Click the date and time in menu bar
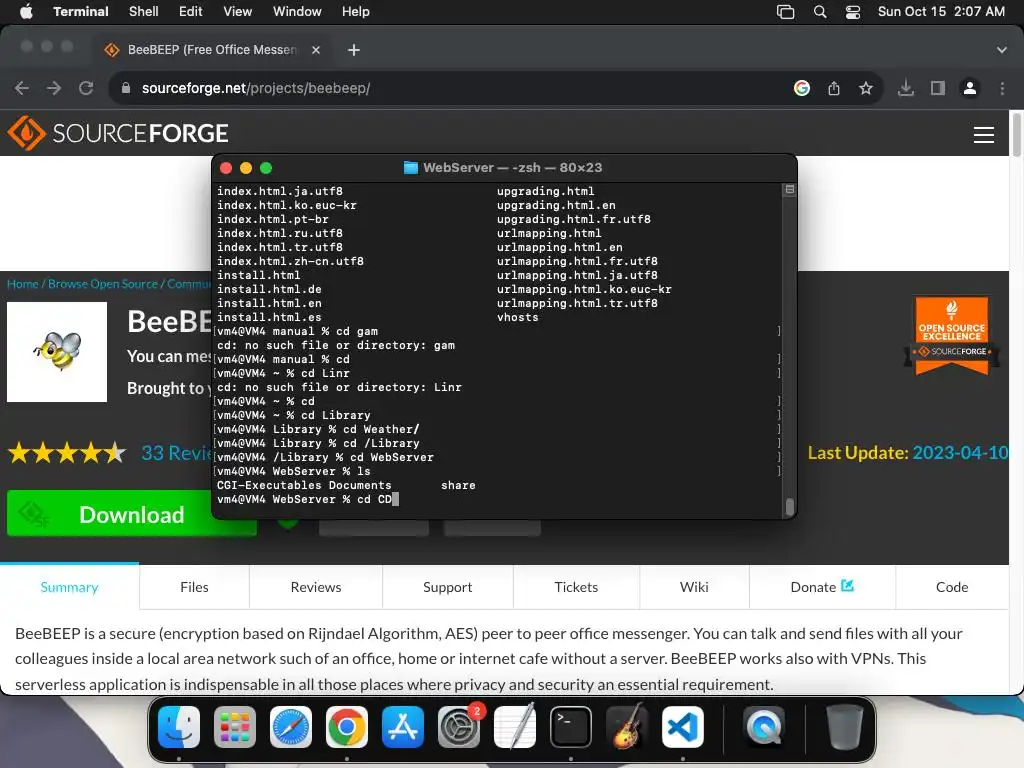This screenshot has width=1024, height=768. click(941, 12)
